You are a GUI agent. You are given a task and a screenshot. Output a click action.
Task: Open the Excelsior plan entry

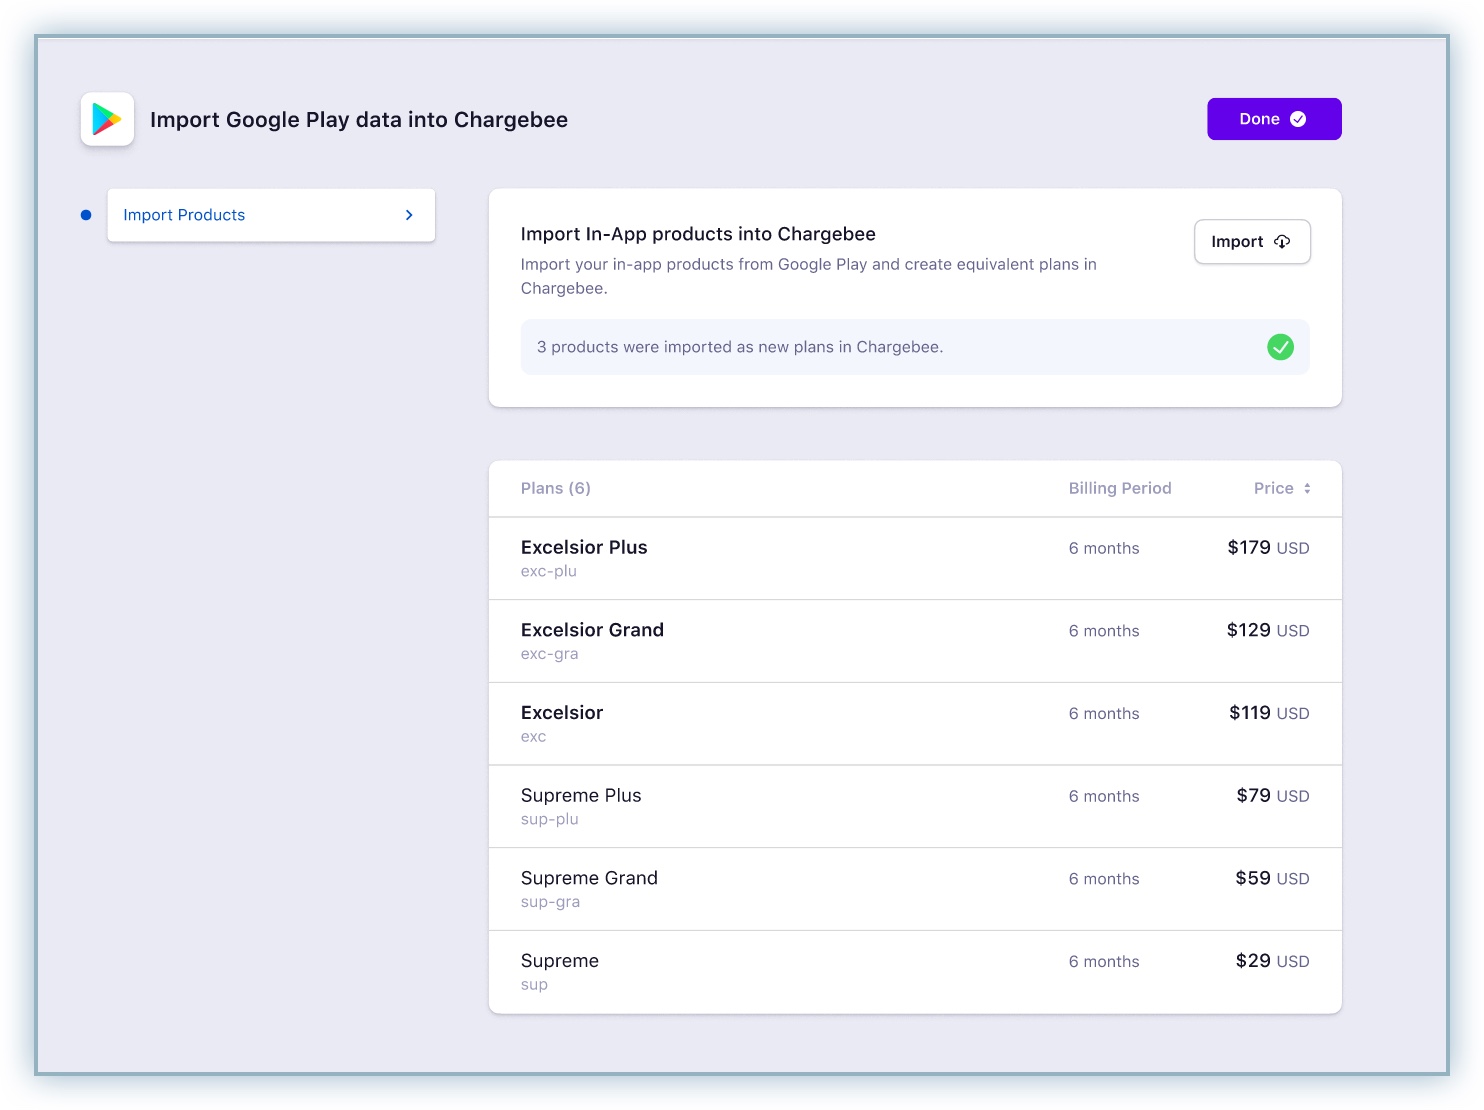coord(562,713)
